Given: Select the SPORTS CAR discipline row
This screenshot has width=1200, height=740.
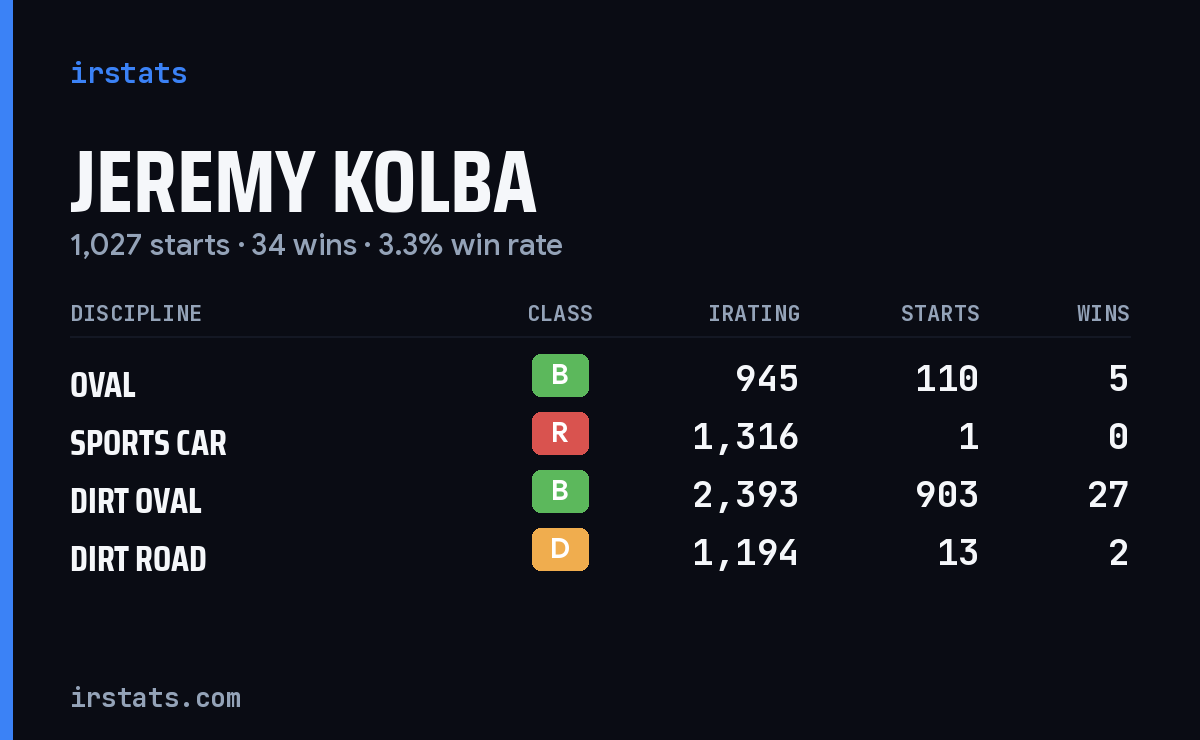Looking at the screenshot, I should point(600,437).
